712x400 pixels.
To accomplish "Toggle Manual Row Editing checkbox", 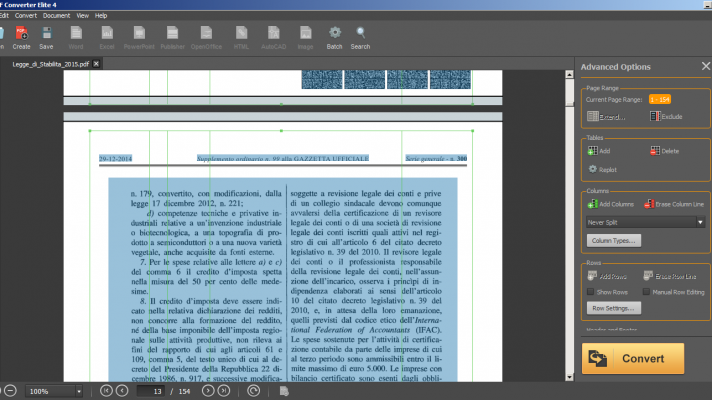I will click(647, 291).
